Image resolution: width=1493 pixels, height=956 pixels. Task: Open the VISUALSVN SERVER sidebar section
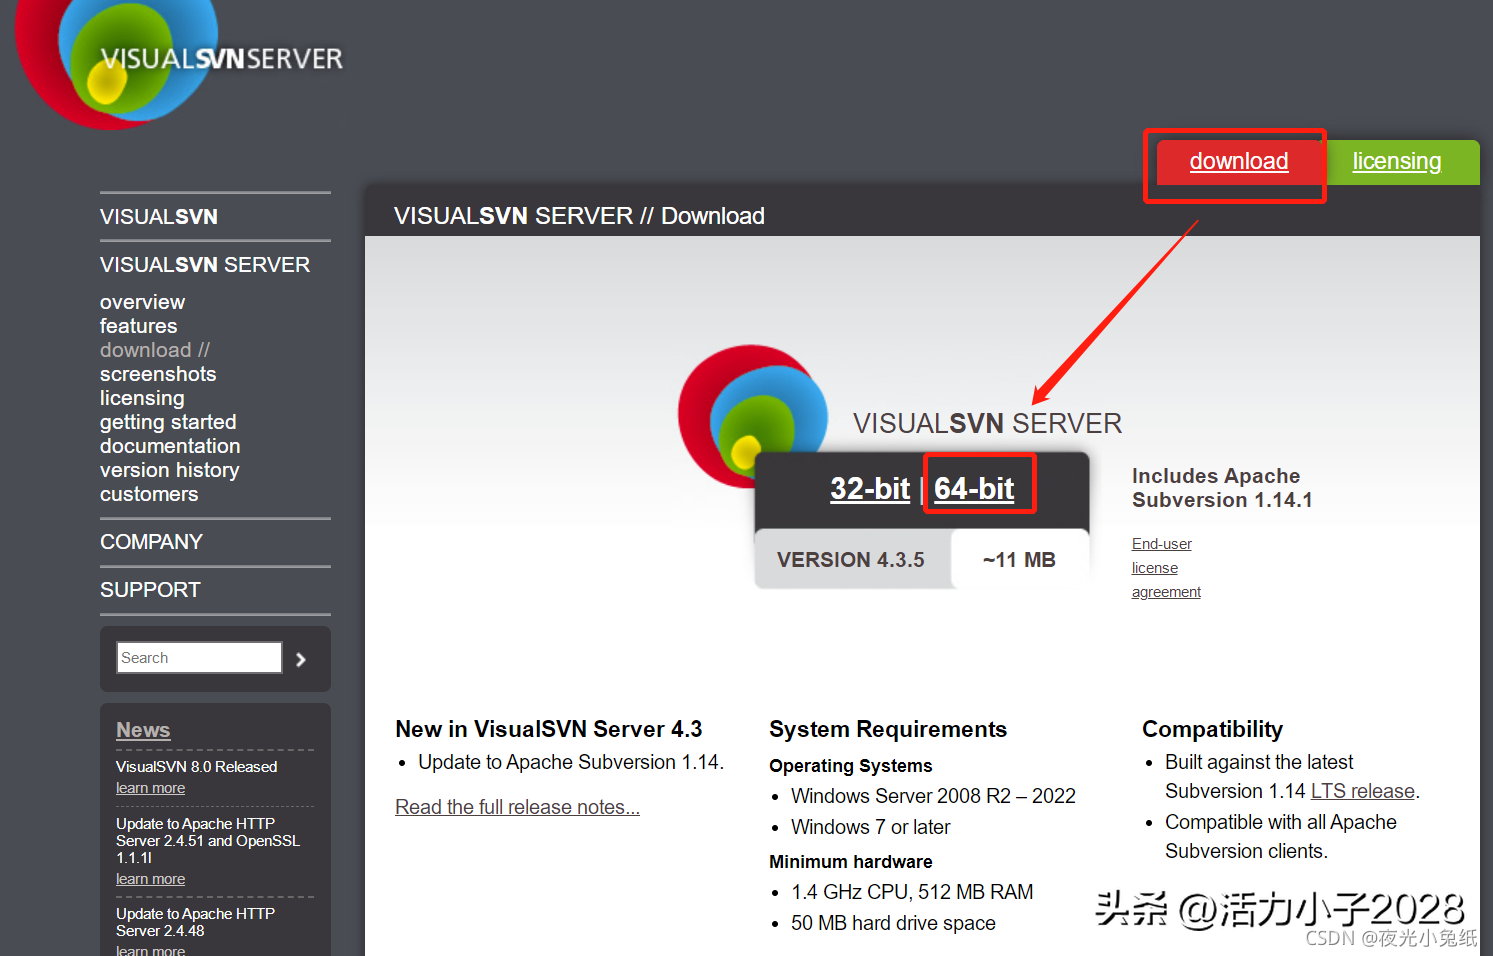point(205,265)
